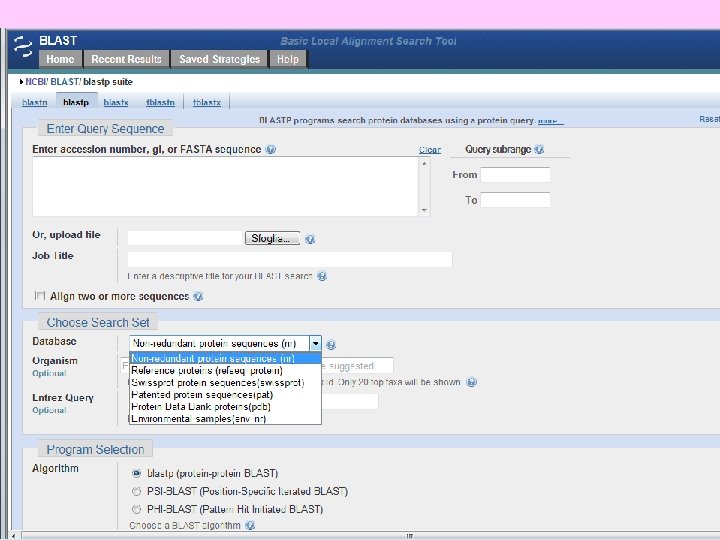The height and width of the screenshot is (540, 720).
Task: Click the Job Title input field
Action: pos(290,259)
